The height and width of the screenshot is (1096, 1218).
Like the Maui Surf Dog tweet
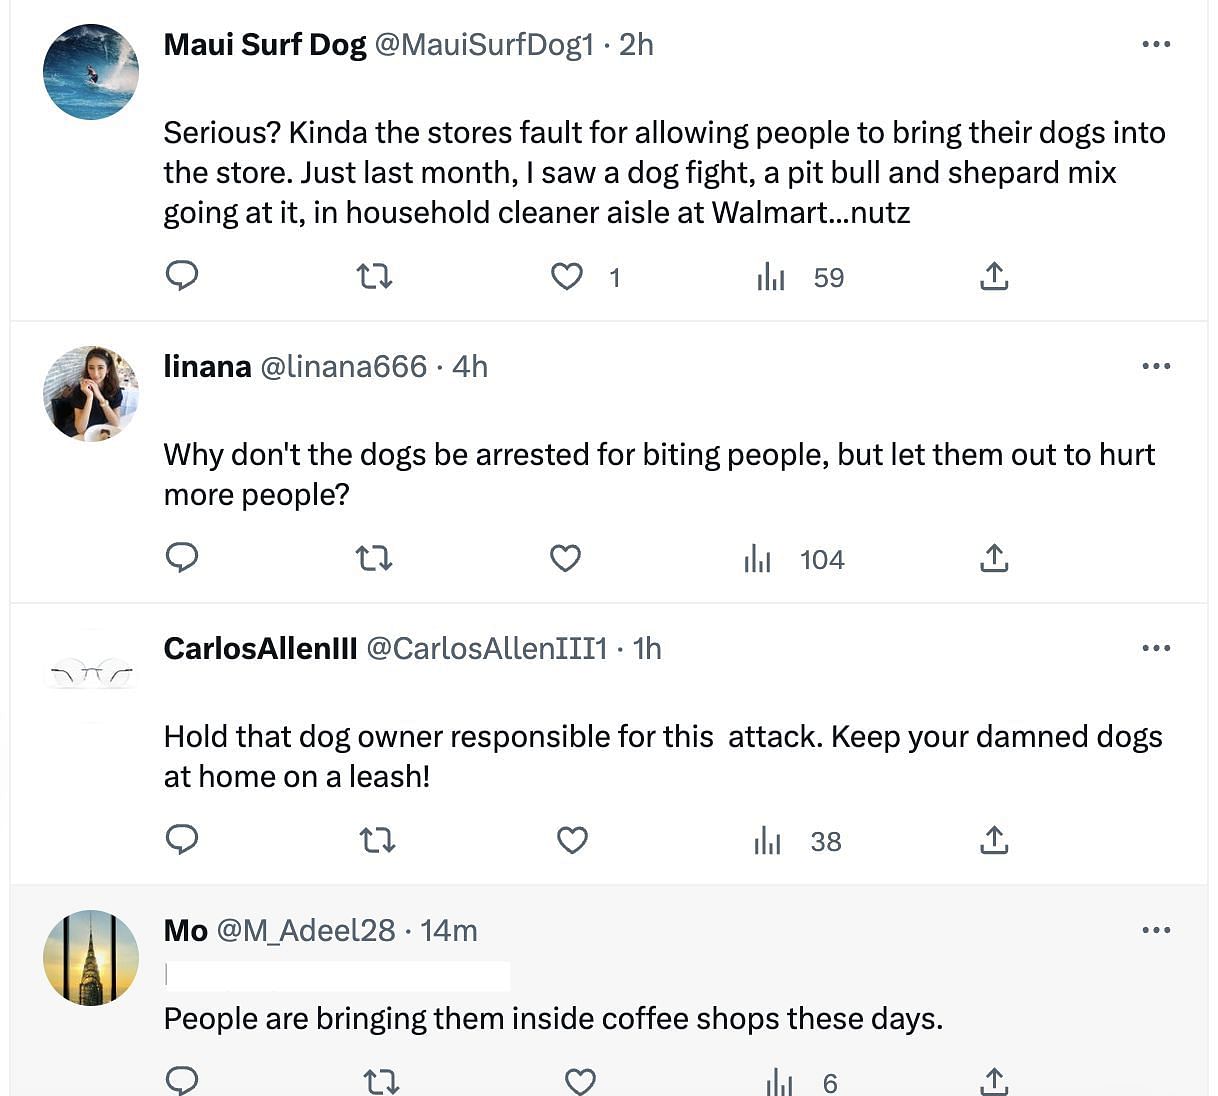click(567, 276)
